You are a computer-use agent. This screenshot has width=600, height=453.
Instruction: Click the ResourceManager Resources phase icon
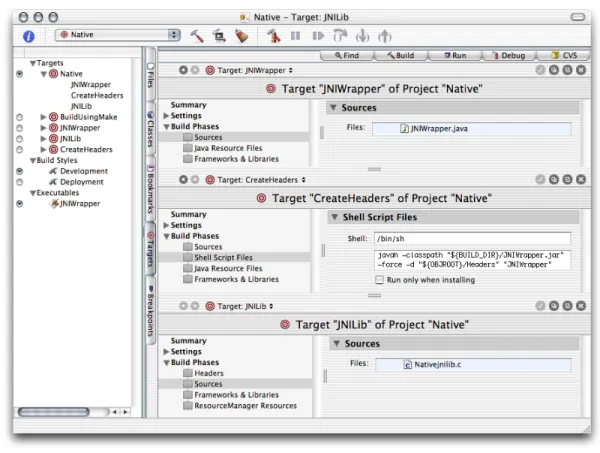click(188, 406)
